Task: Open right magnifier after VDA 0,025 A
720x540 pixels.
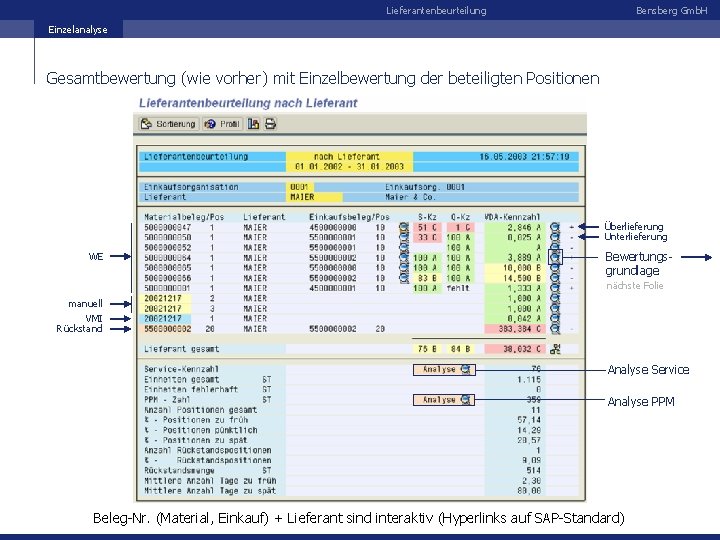Action: (555, 237)
